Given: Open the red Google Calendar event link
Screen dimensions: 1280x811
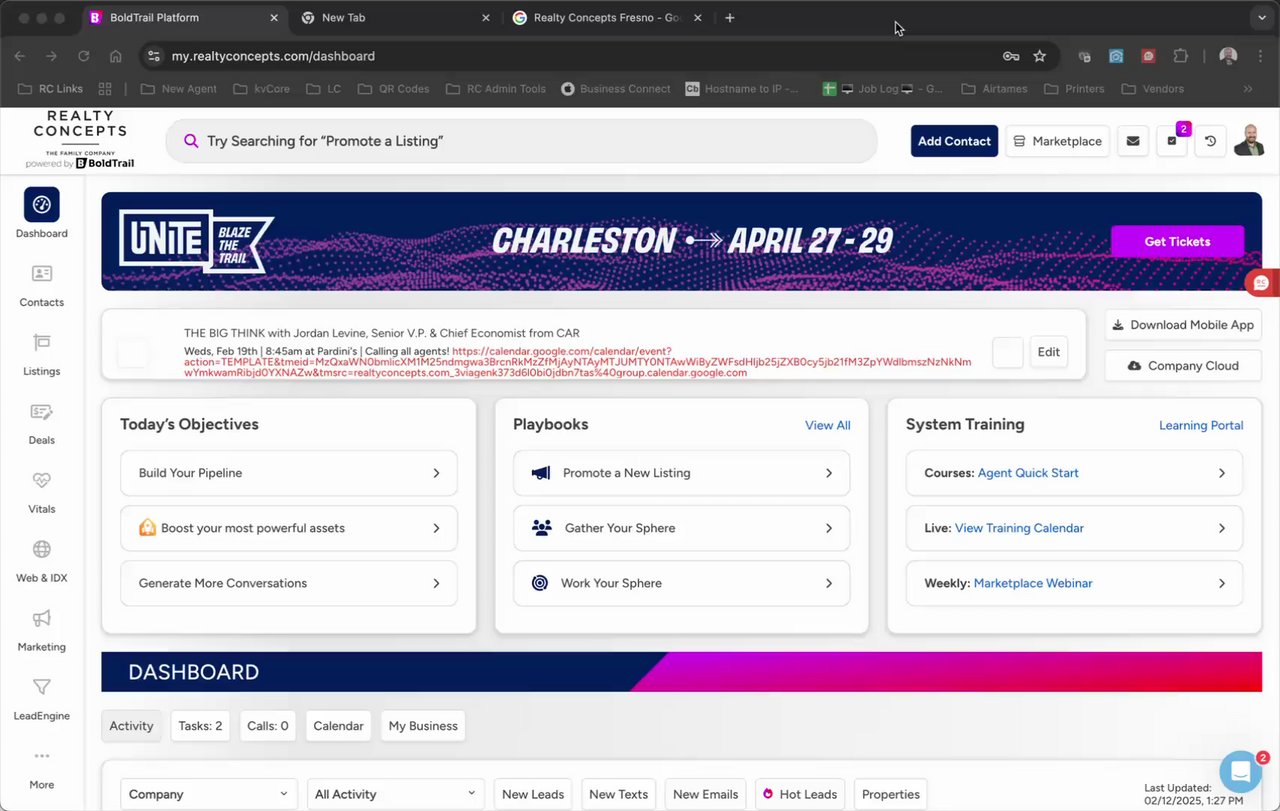Looking at the screenshot, I should point(578,362).
